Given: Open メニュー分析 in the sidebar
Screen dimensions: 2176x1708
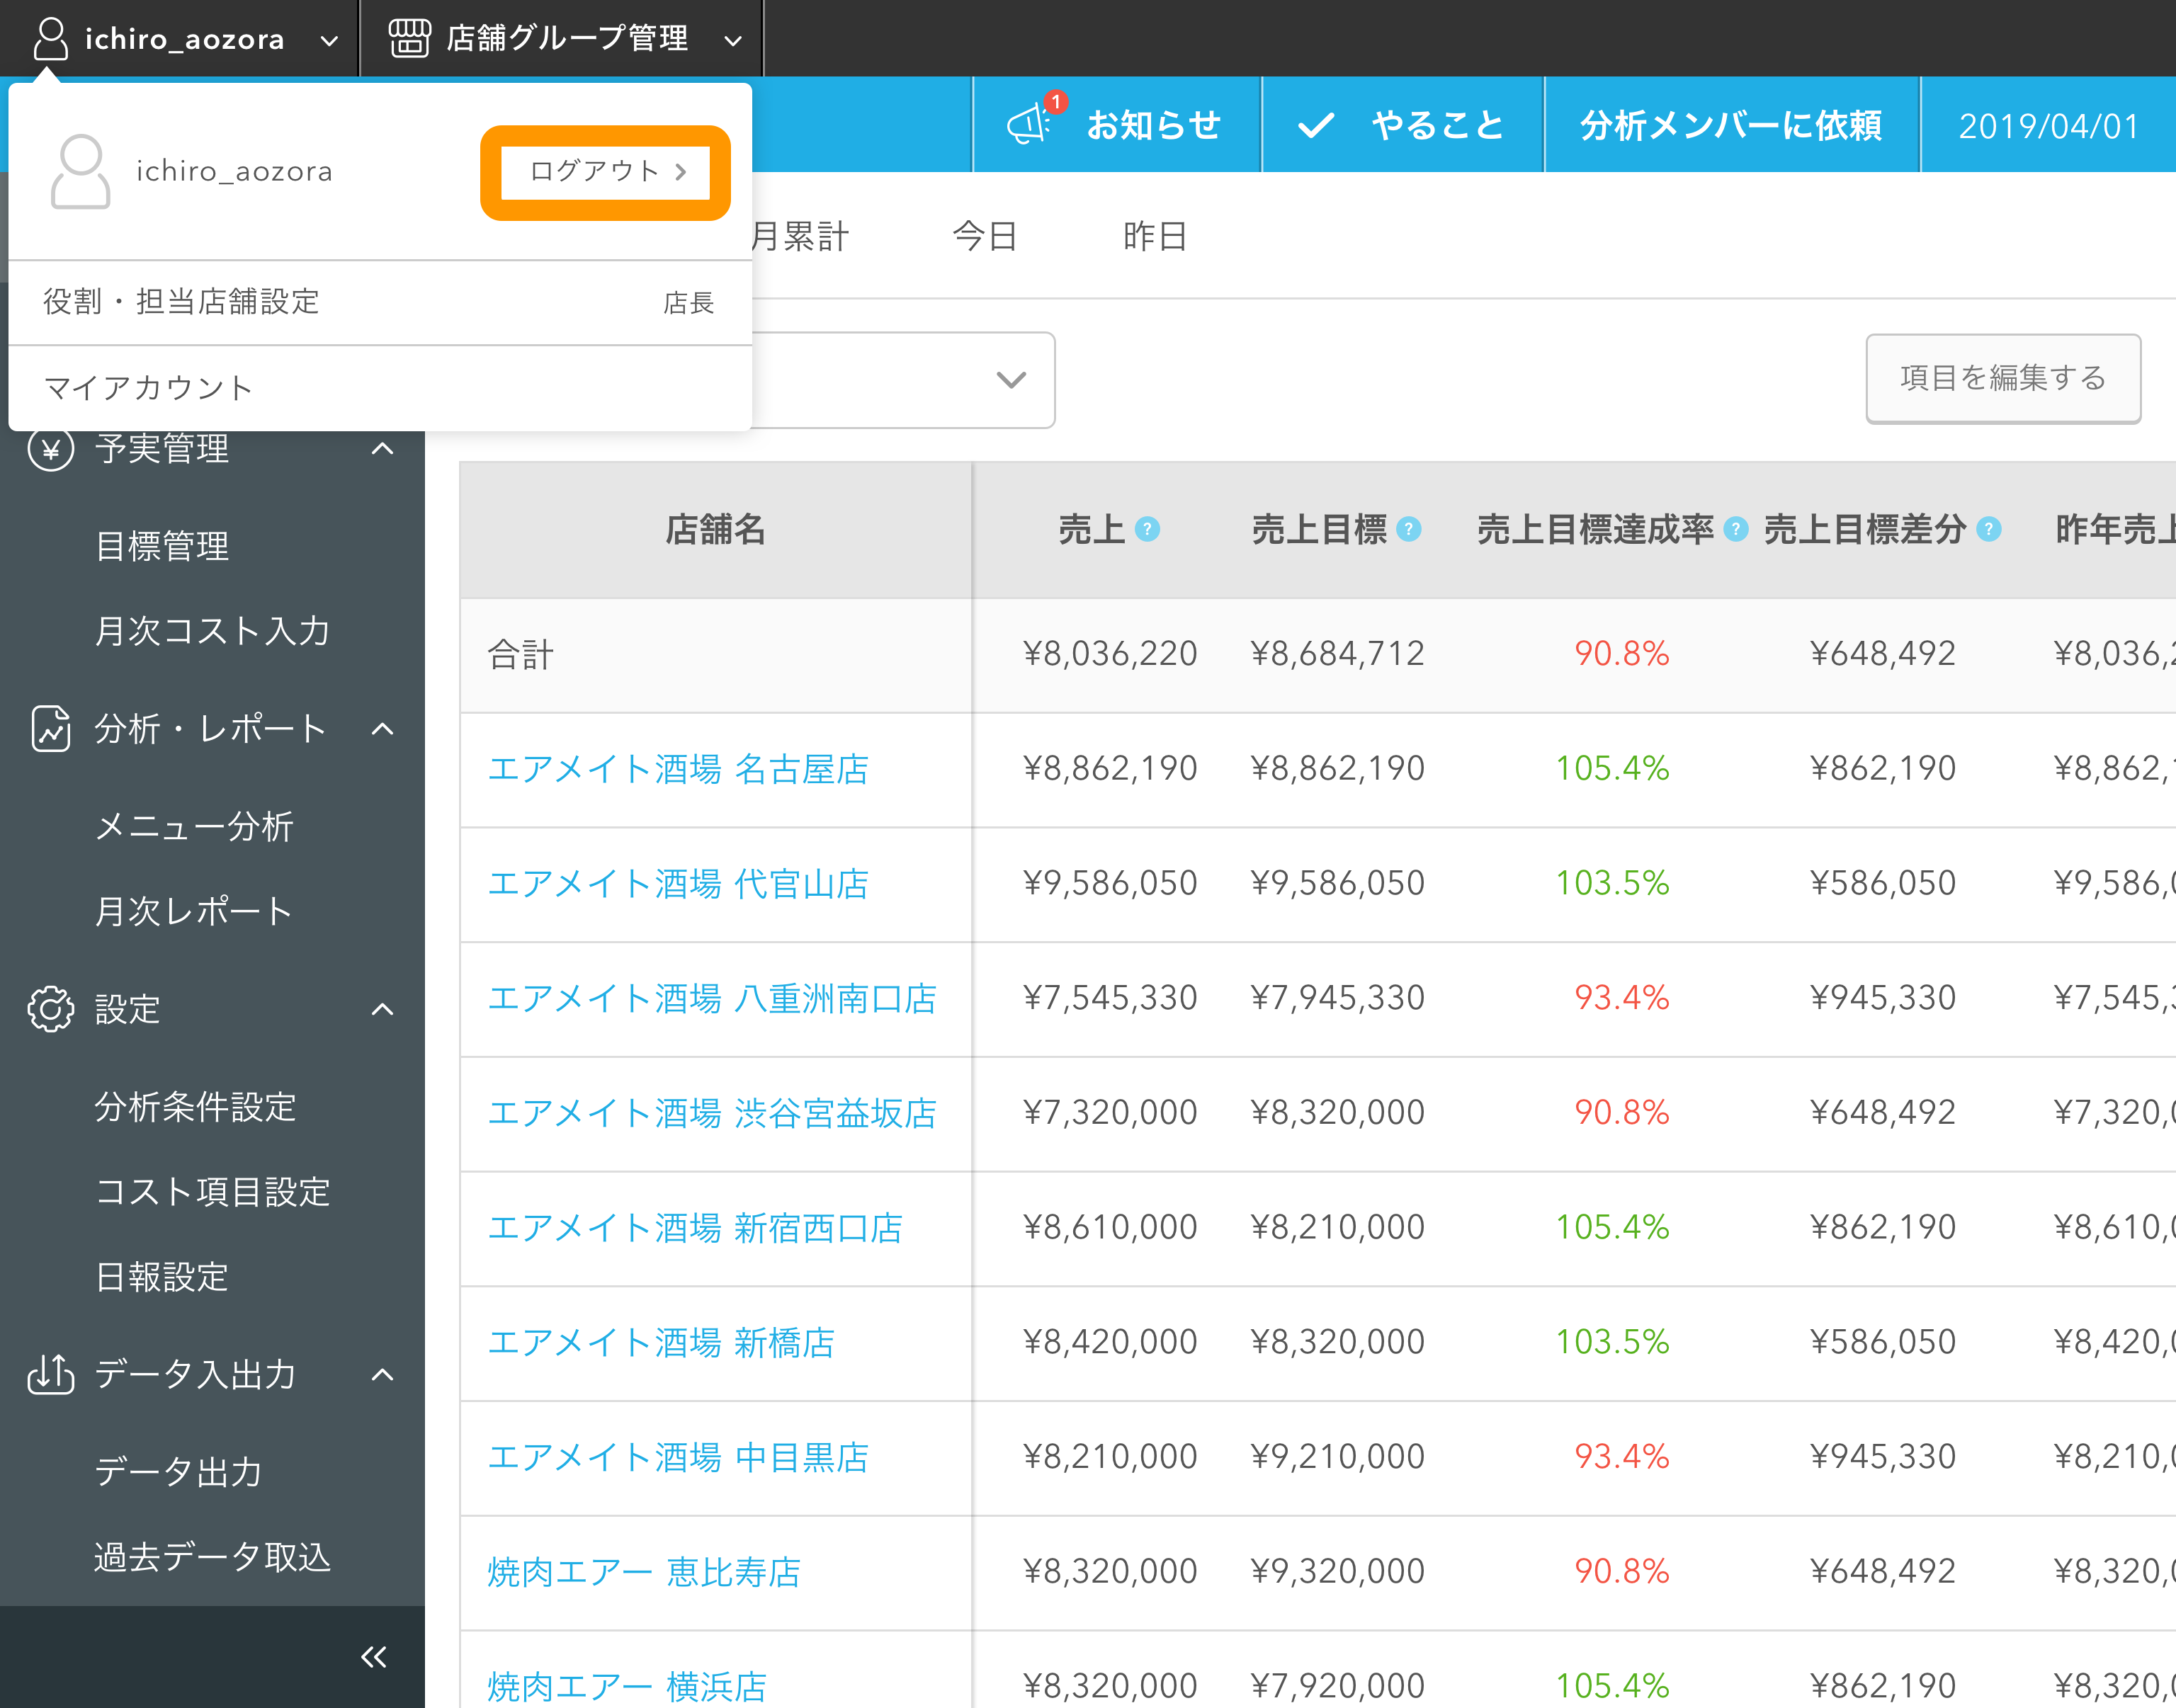Looking at the screenshot, I should [x=194, y=827].
